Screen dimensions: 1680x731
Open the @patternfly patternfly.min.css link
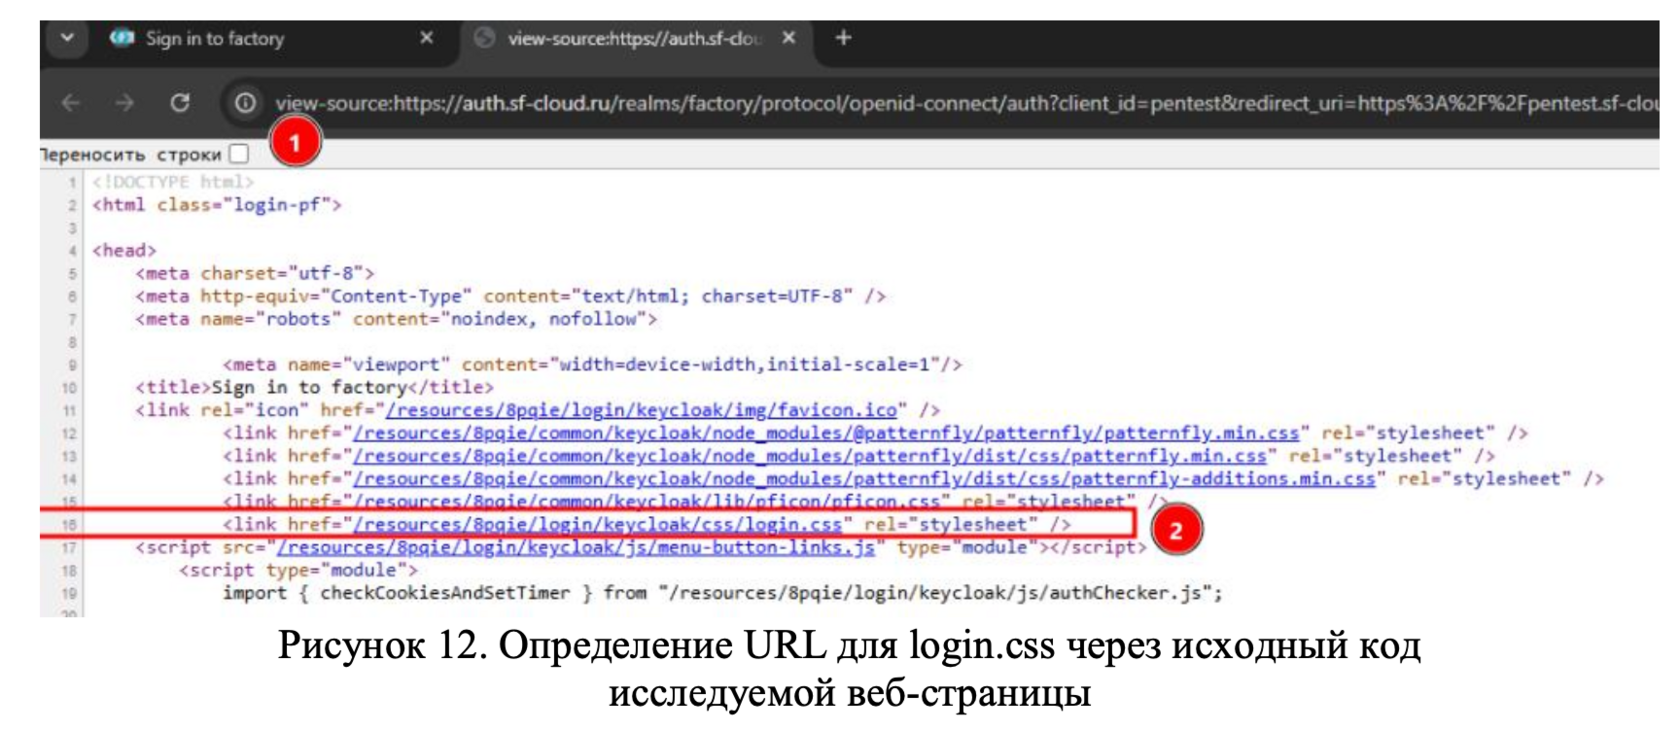point(826,433)
